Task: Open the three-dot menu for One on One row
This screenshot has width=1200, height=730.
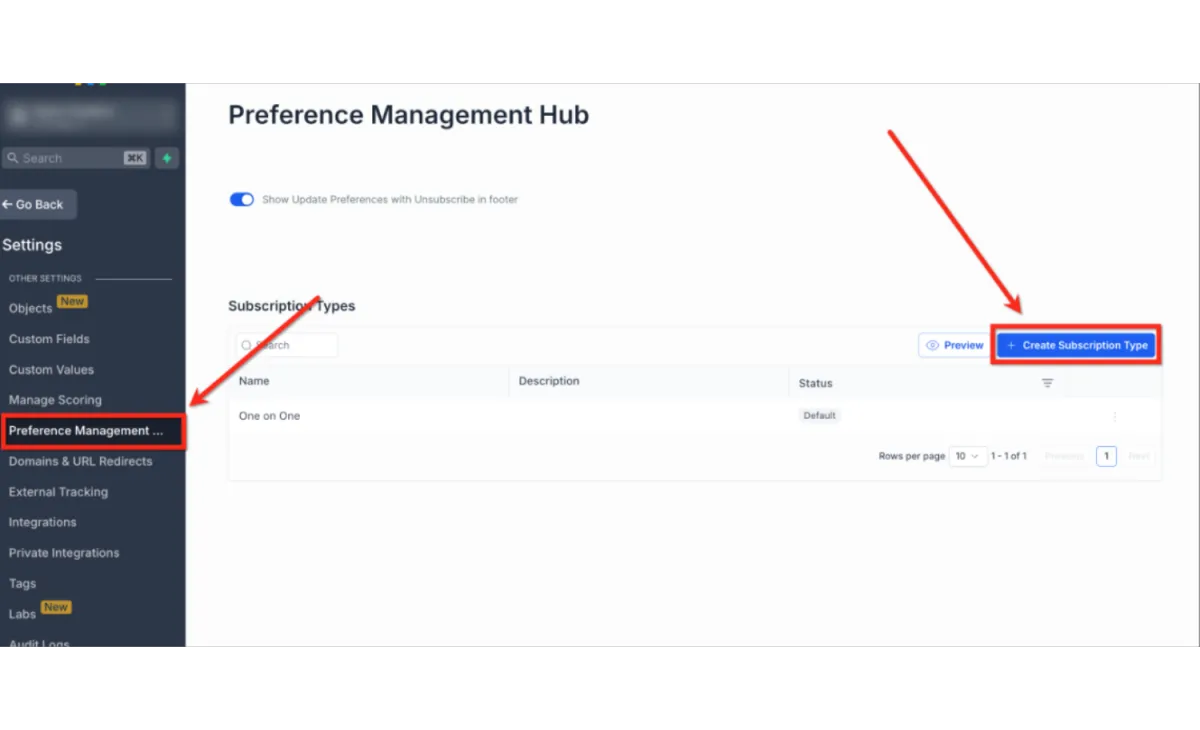Action: 1115,416
